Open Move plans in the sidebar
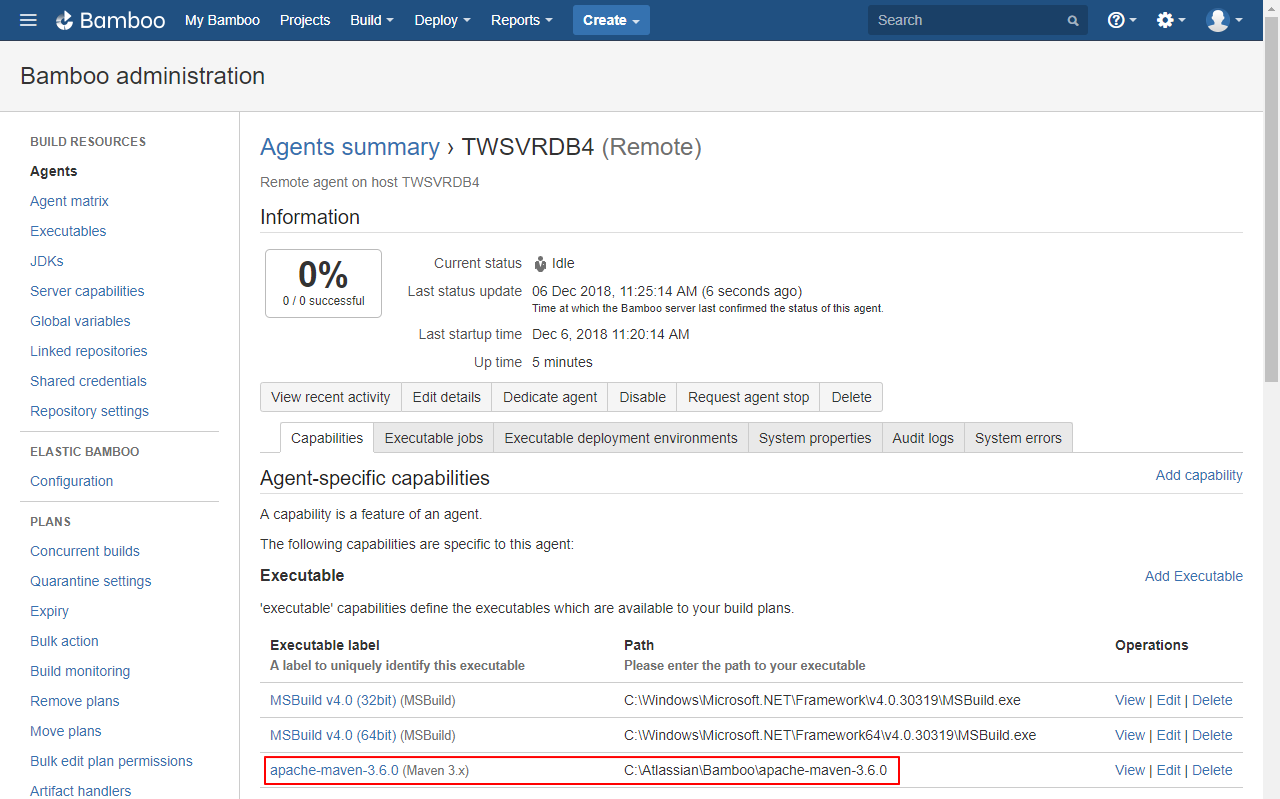Image resolution: width=1280 pixels, height=799 pixels. click(66, 731)
